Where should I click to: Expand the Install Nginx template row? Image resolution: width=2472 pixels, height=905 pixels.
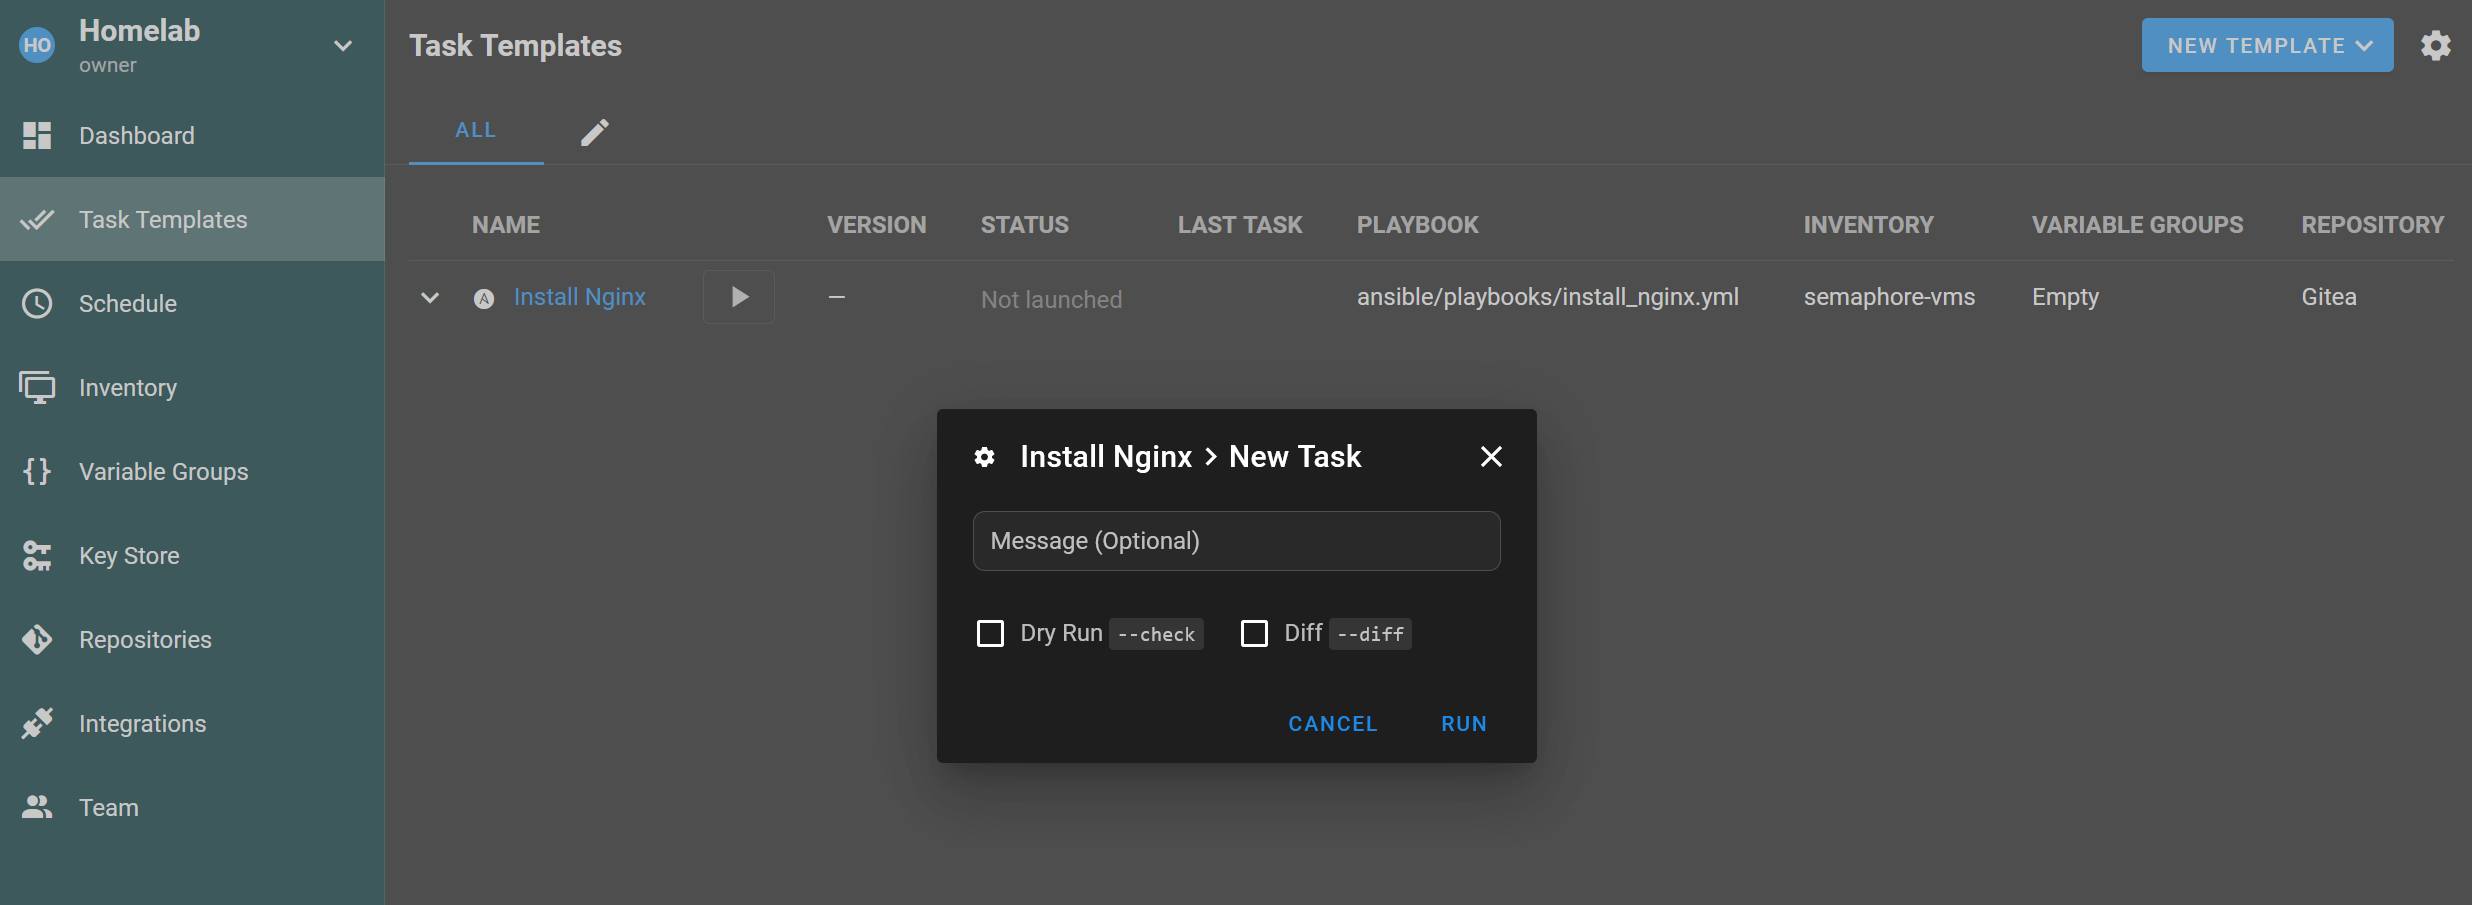click(x=429, y=297)
